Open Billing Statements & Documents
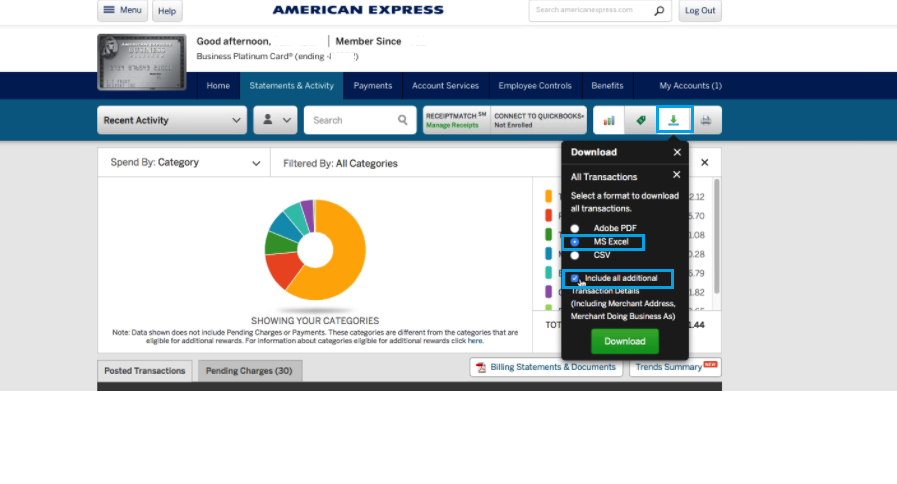This screenshot has width=897, height=484. 546,367
